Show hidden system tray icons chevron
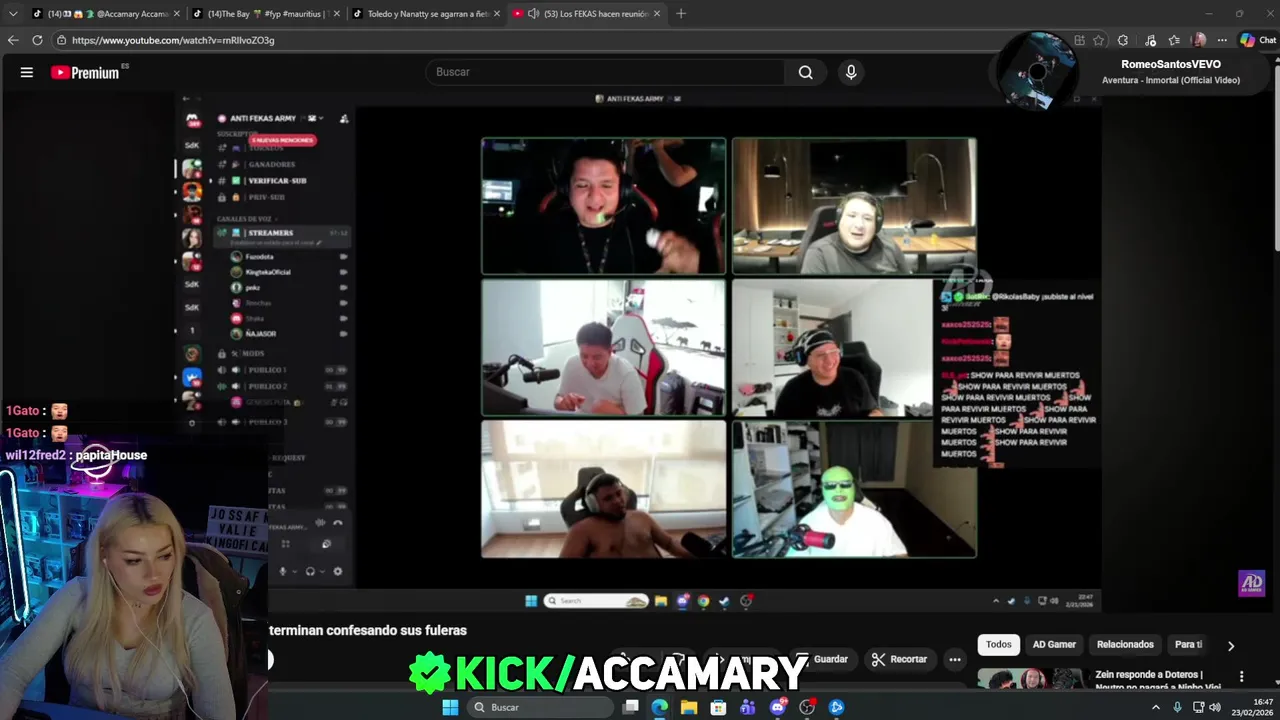This screenshot has height=720, width=1280. (x=1156, y=707)
